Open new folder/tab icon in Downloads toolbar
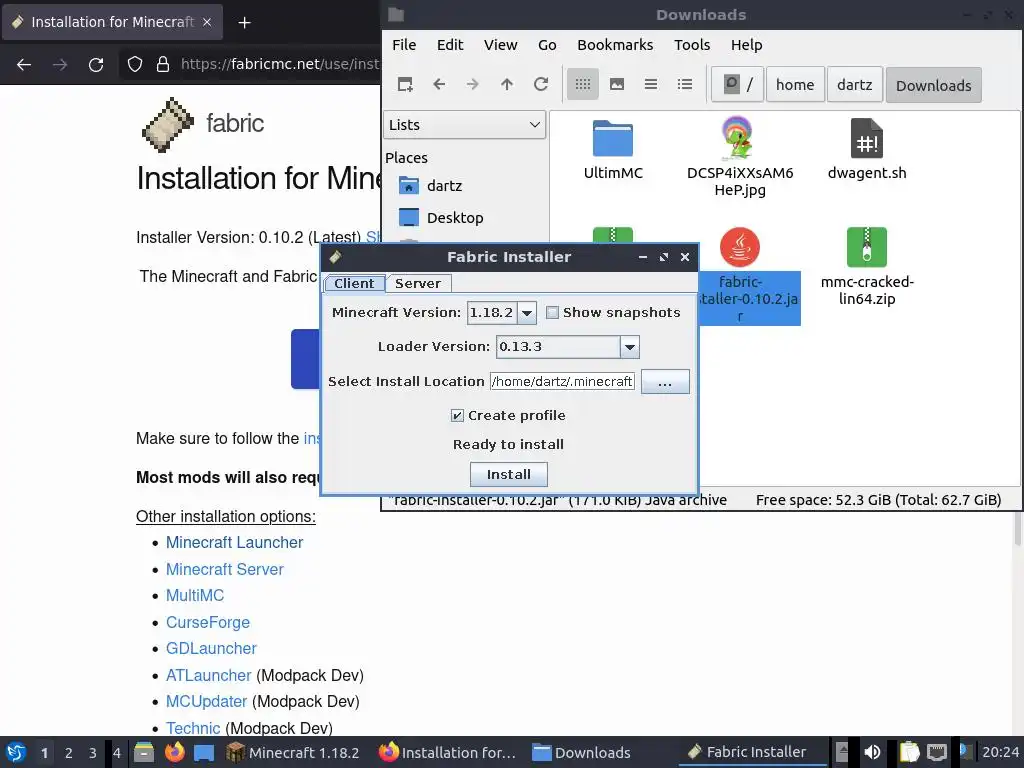Screen dimensions: 1024x768 pos(405,84)
